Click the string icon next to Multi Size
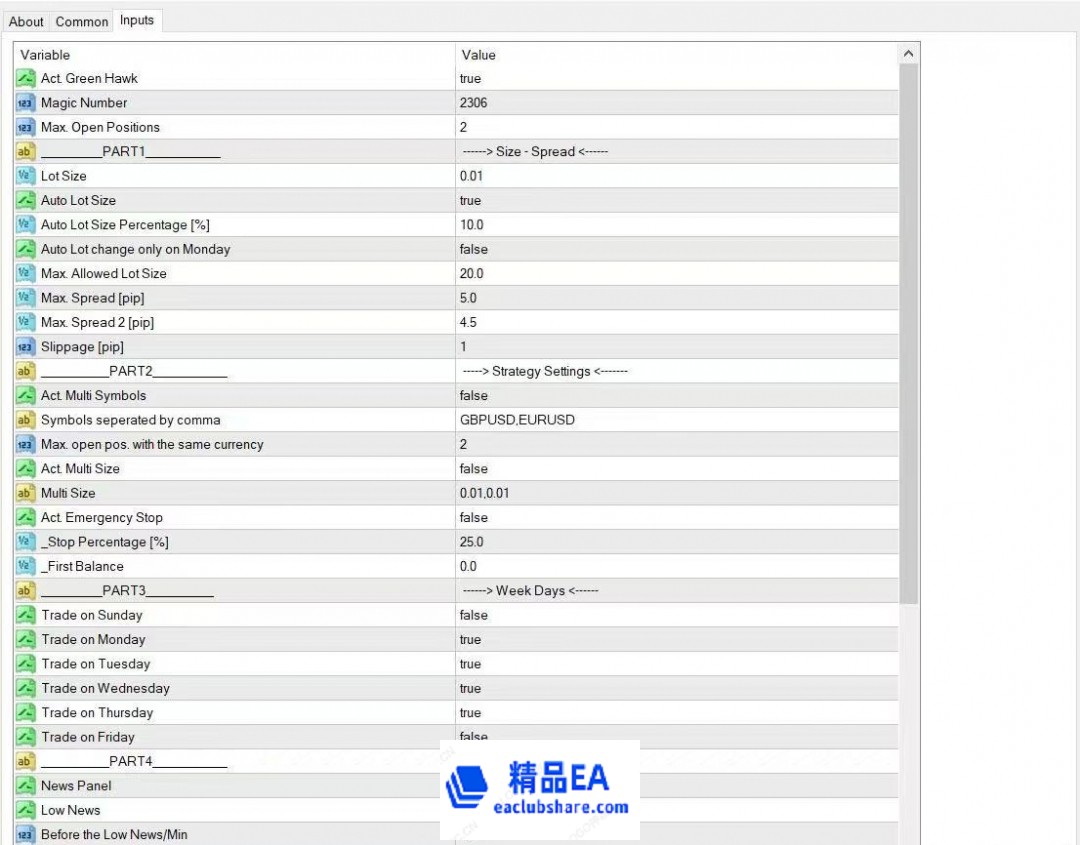Screen dimensions: 1080x845 click(26, 493)
